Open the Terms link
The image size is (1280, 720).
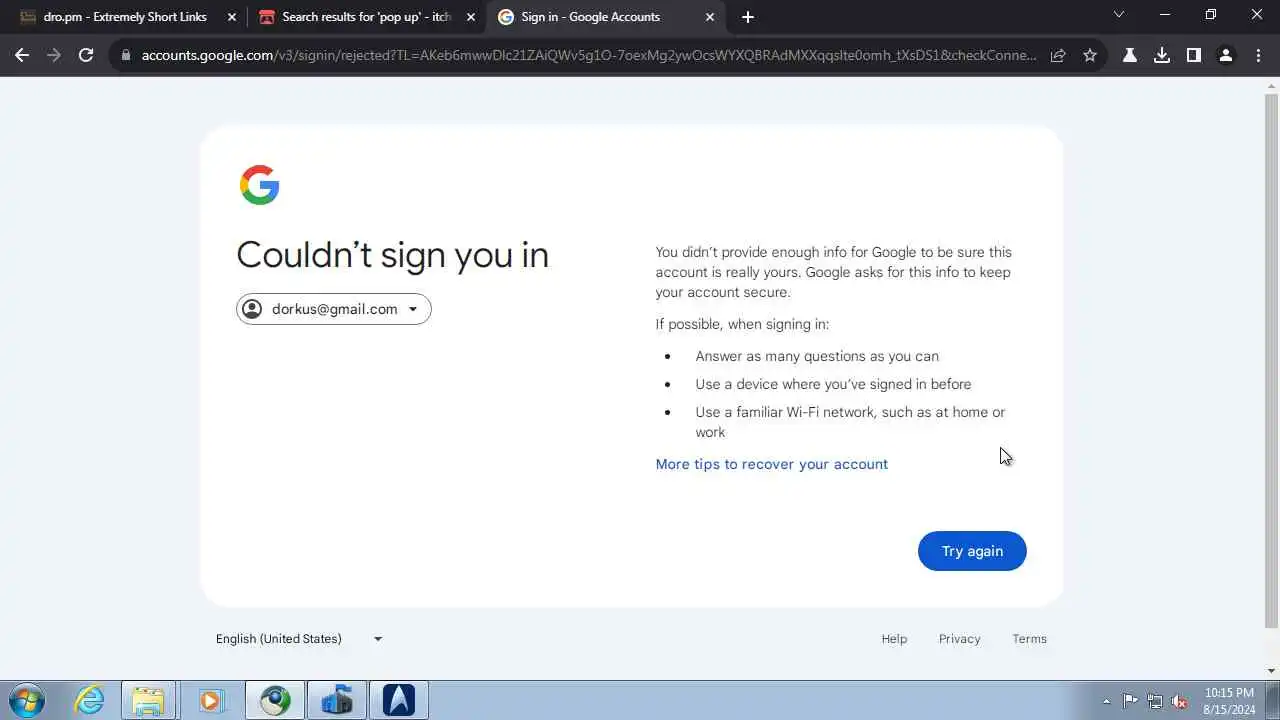[1029, 639]
